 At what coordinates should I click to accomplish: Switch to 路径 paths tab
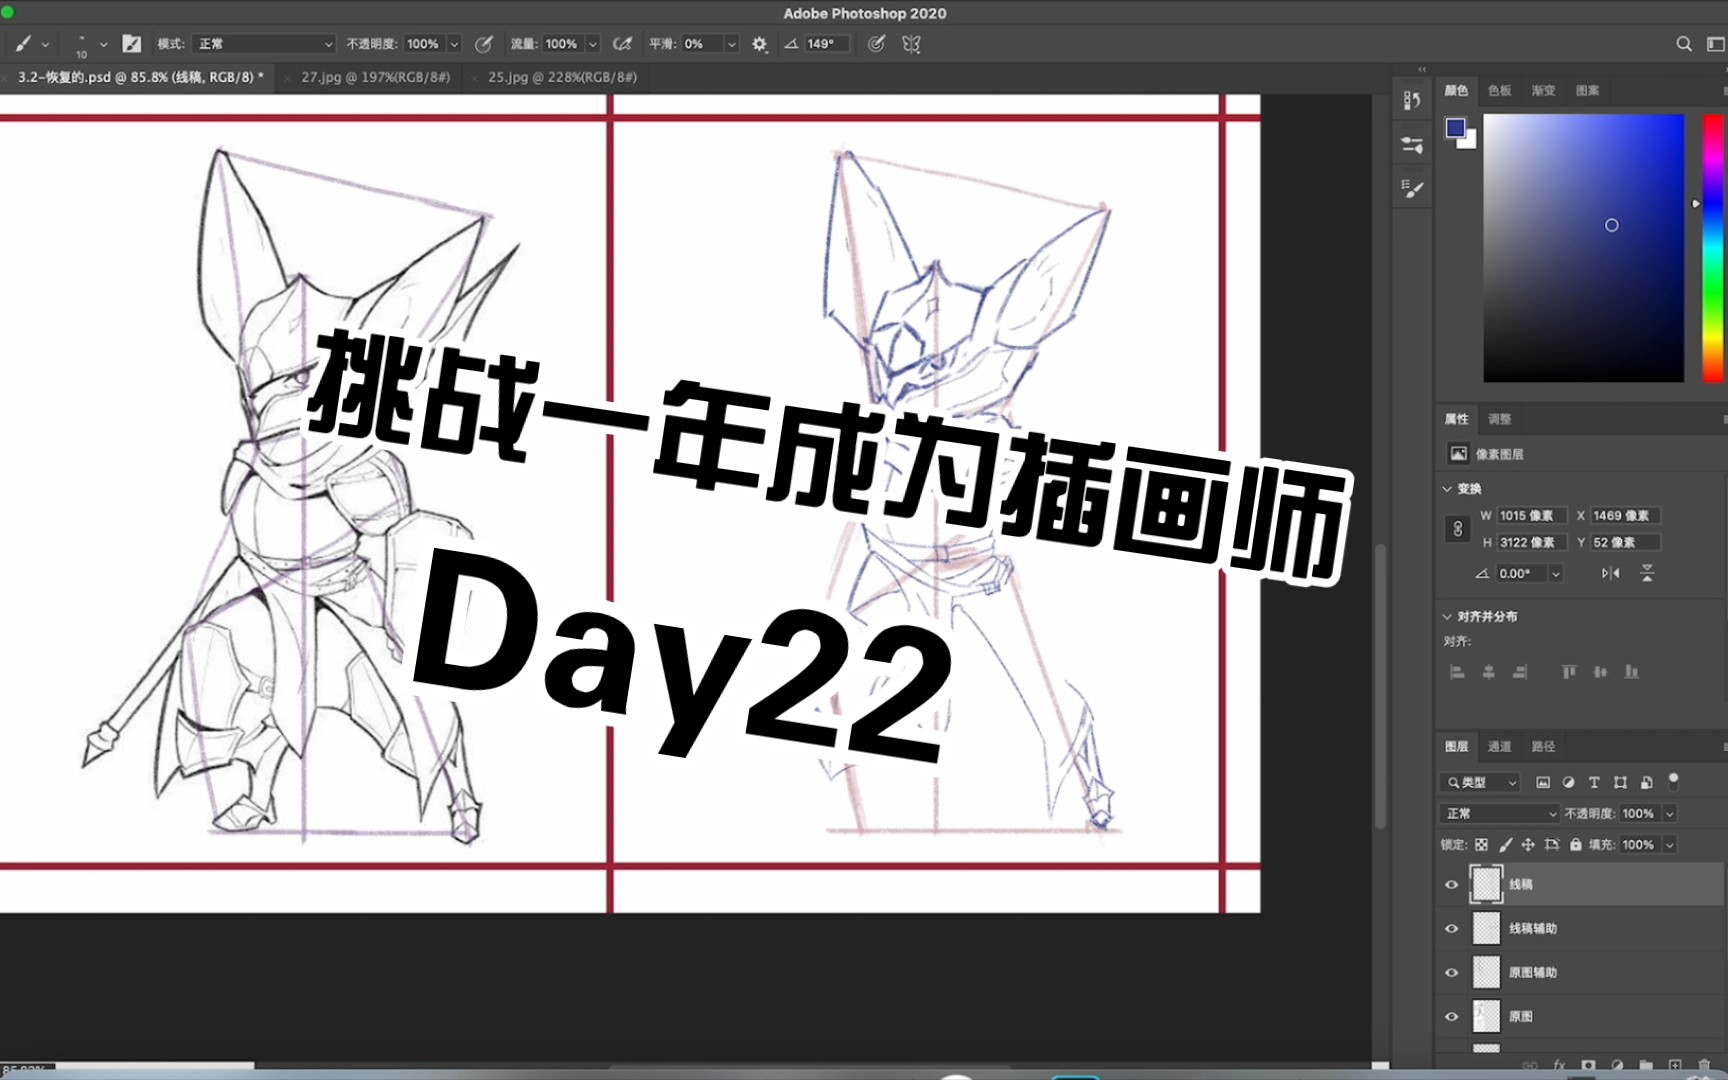(x=1543, y=746)
